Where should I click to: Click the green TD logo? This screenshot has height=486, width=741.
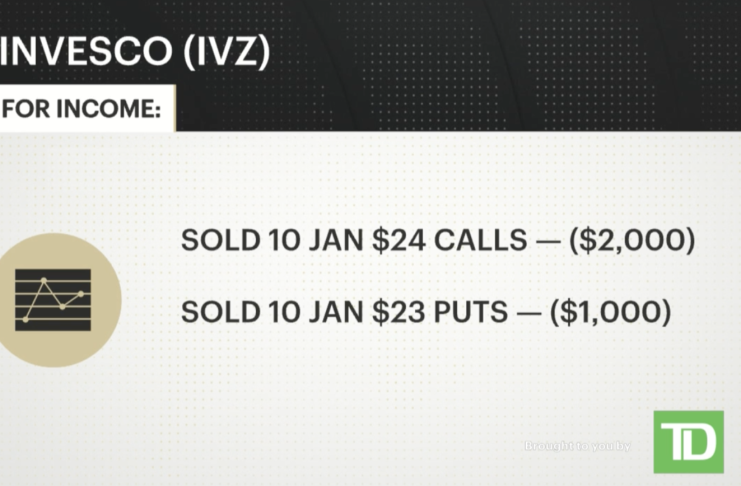point(688,441)
